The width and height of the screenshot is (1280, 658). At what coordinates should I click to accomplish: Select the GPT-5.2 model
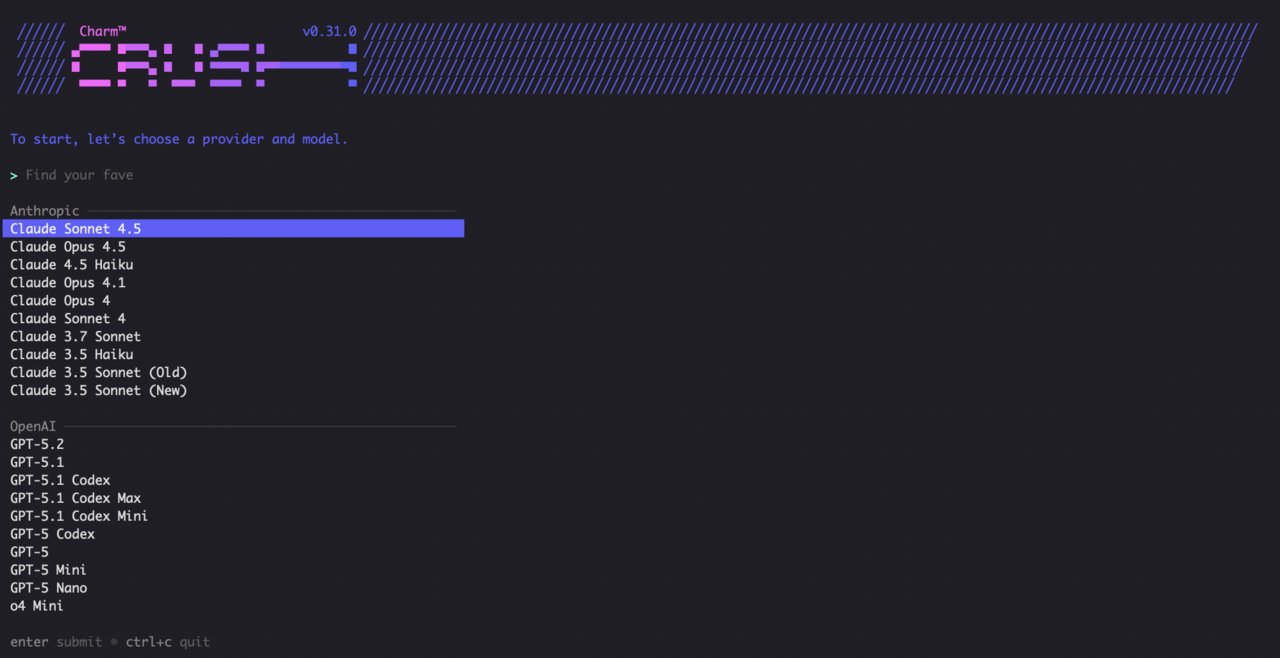37,444
